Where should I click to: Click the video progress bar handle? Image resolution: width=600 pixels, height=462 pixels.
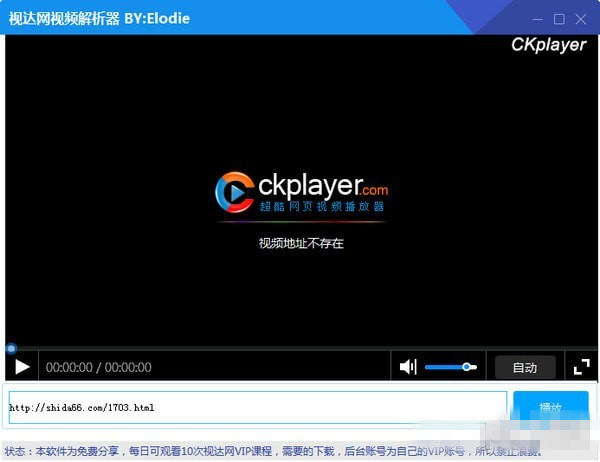(x=11, y=348)
